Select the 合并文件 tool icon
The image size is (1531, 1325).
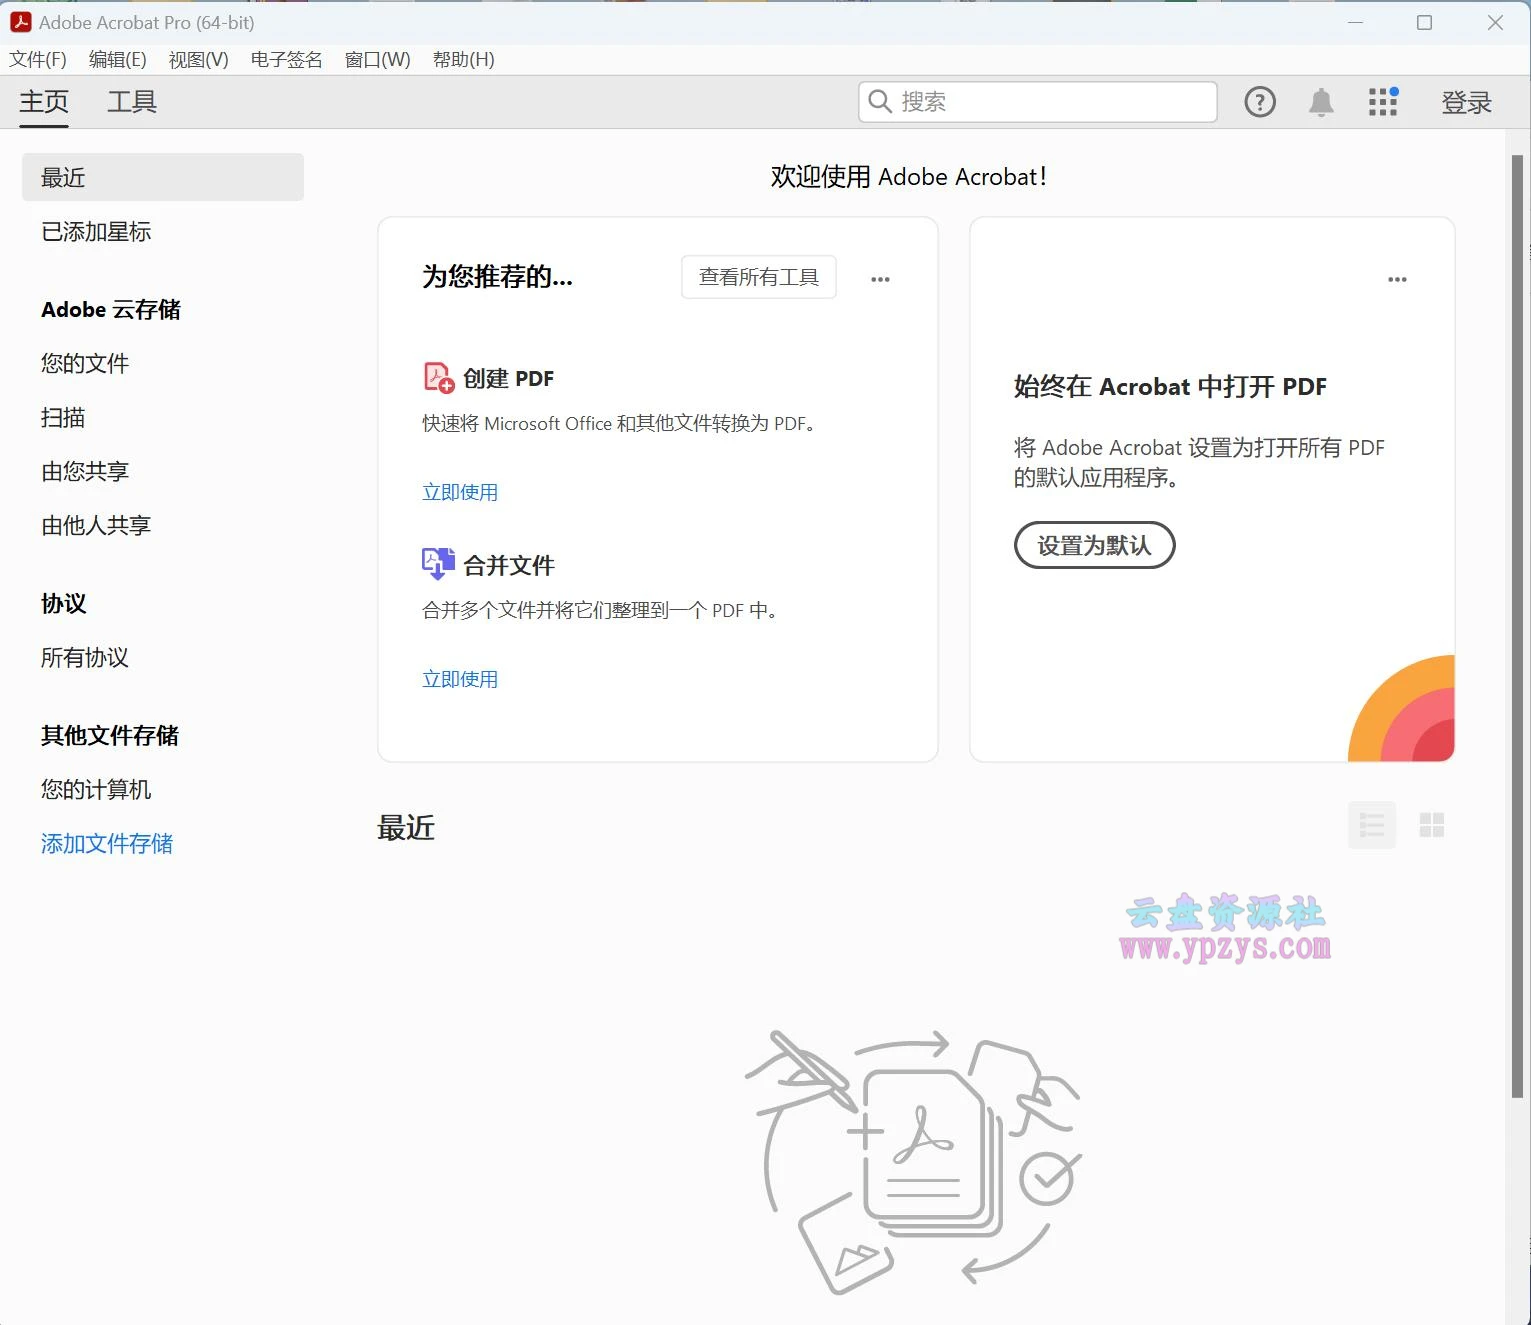coord(436,563)
